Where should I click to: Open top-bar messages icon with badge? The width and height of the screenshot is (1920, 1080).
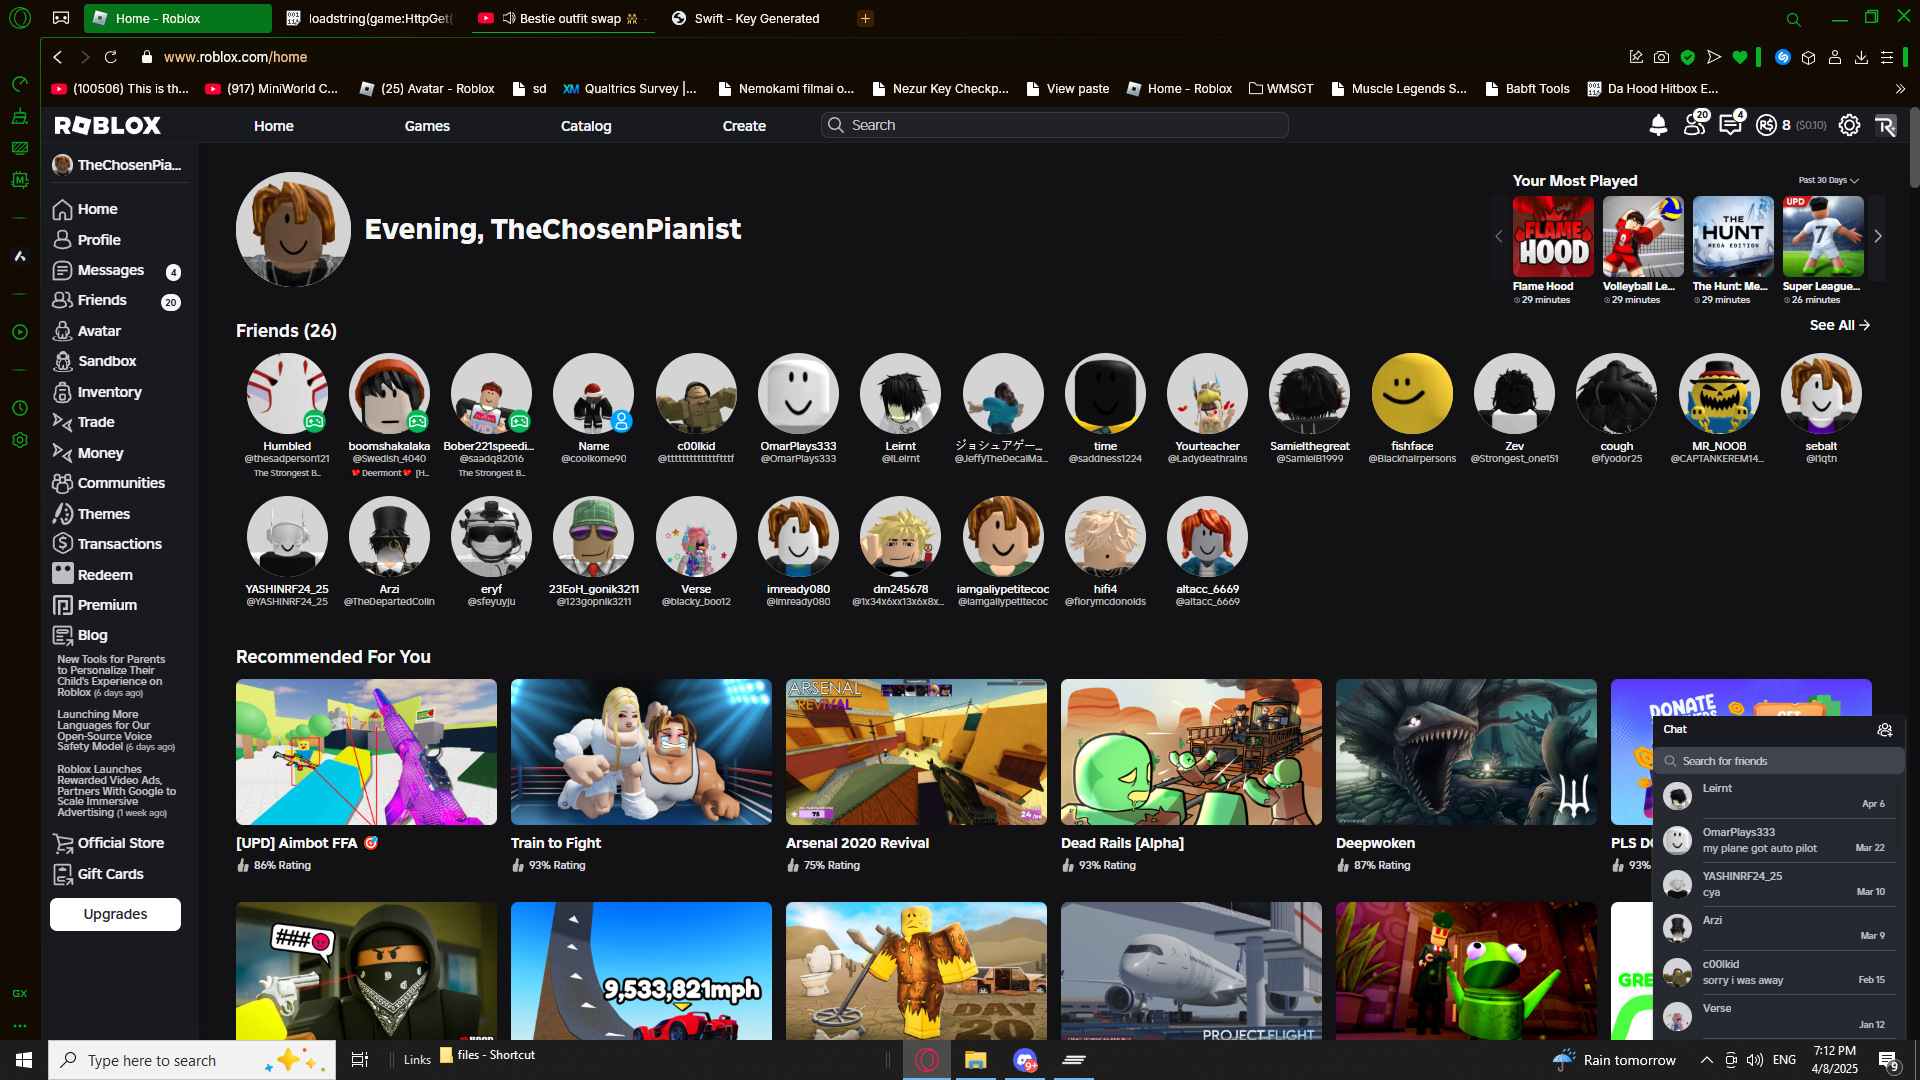click(x=1730, y=125)
